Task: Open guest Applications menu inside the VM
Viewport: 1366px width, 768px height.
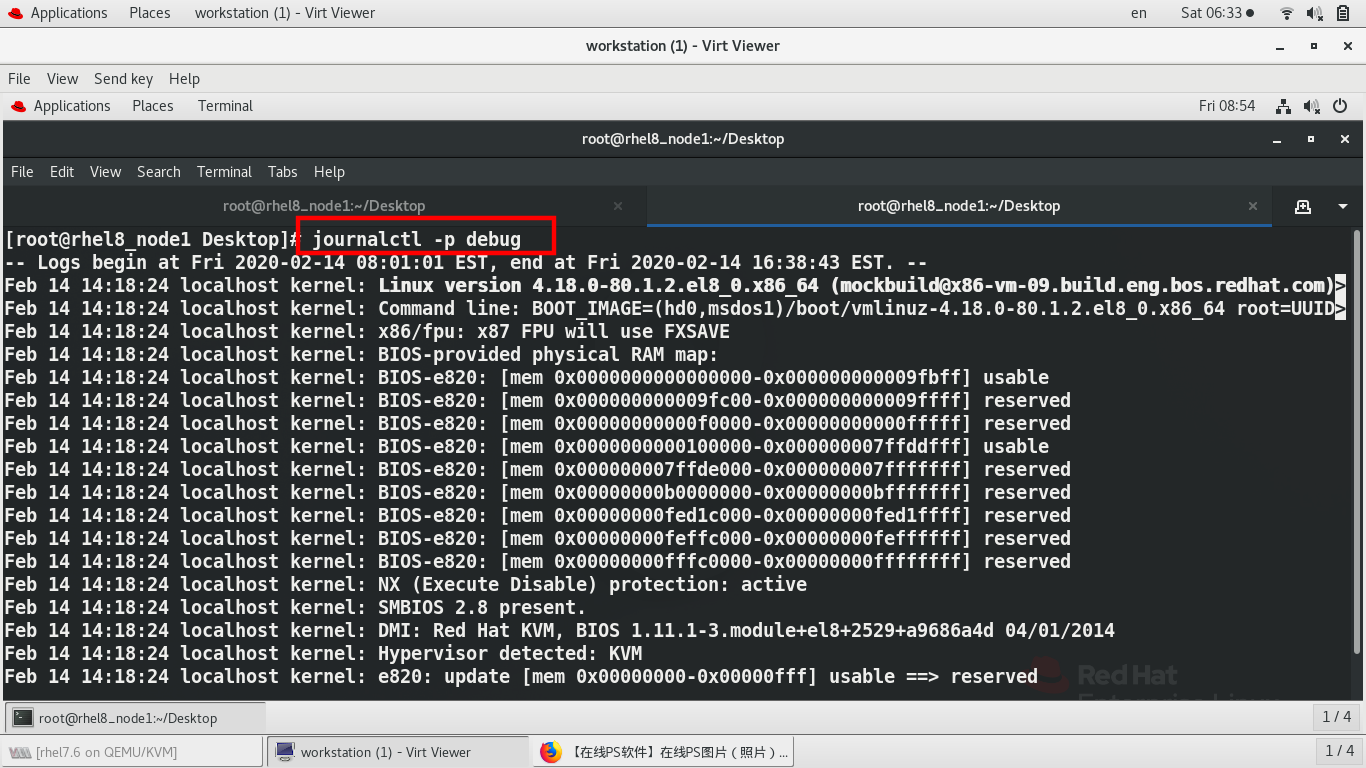Action: pos(61,106)
